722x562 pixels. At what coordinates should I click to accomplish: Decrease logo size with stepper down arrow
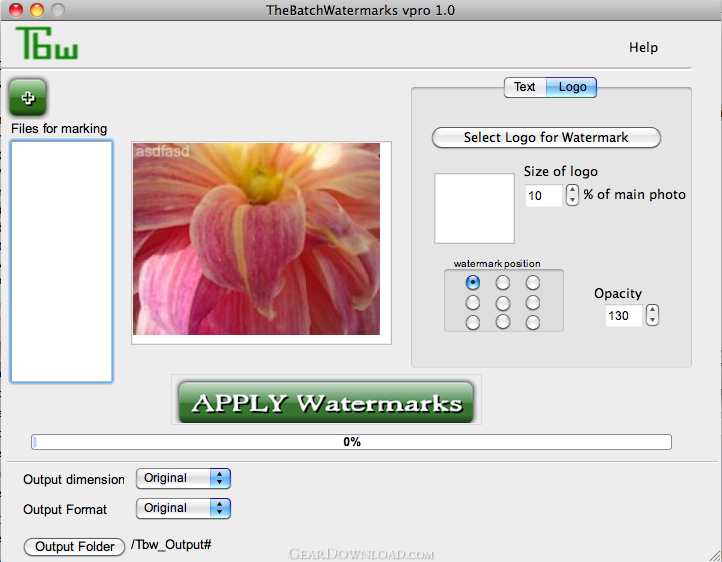point(572,200)
